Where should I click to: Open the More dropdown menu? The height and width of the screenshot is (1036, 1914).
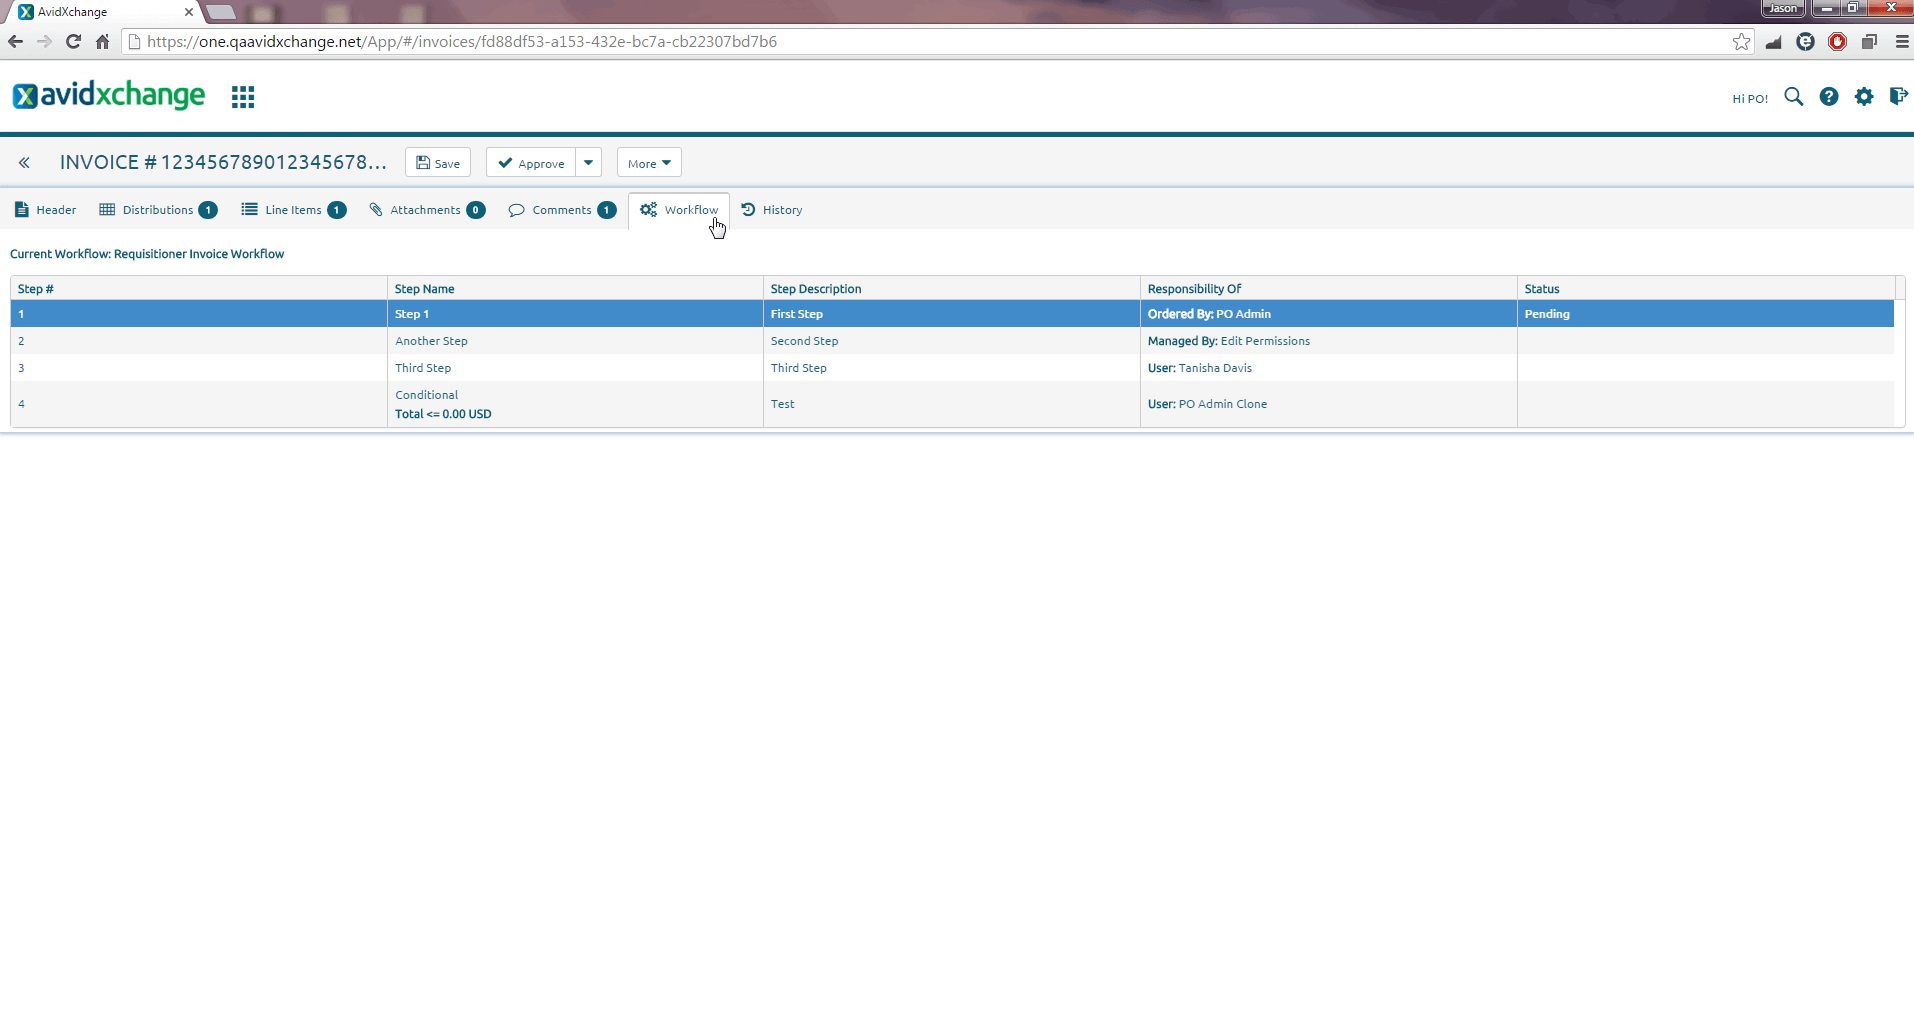click(x=649, y=163)
